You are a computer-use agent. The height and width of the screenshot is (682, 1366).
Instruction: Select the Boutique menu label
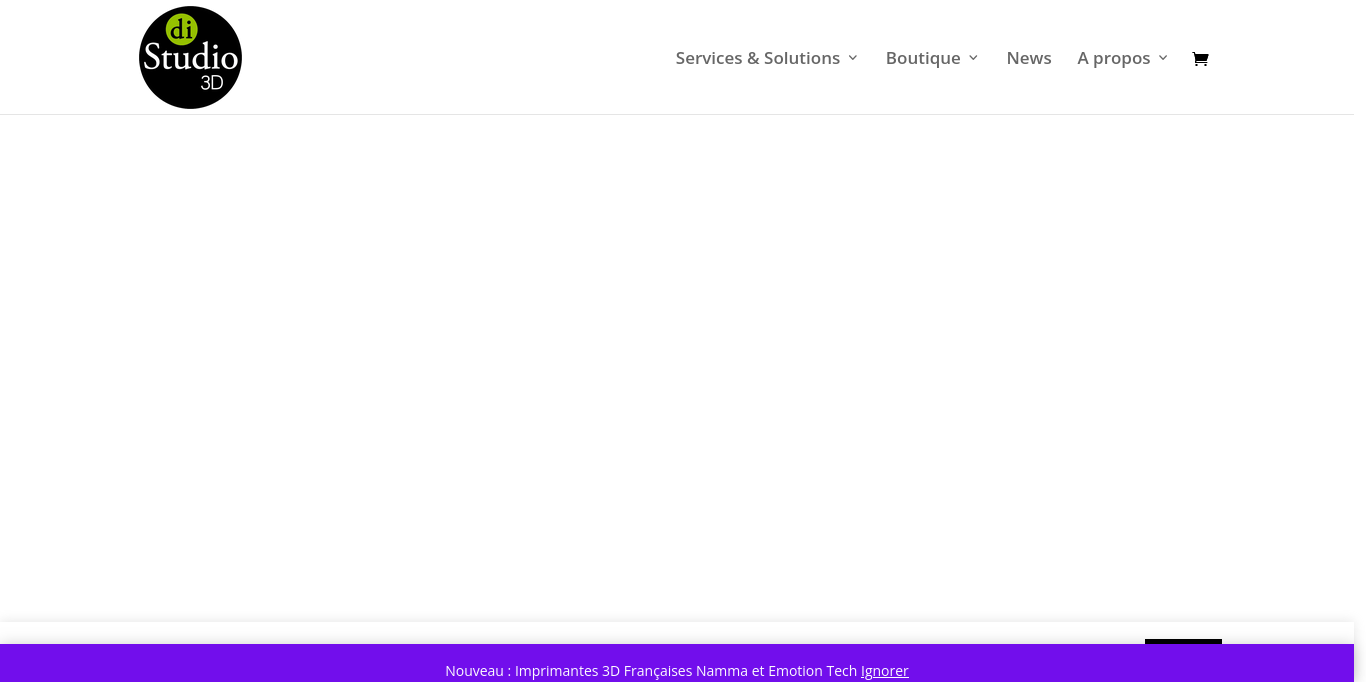(922, 58)
